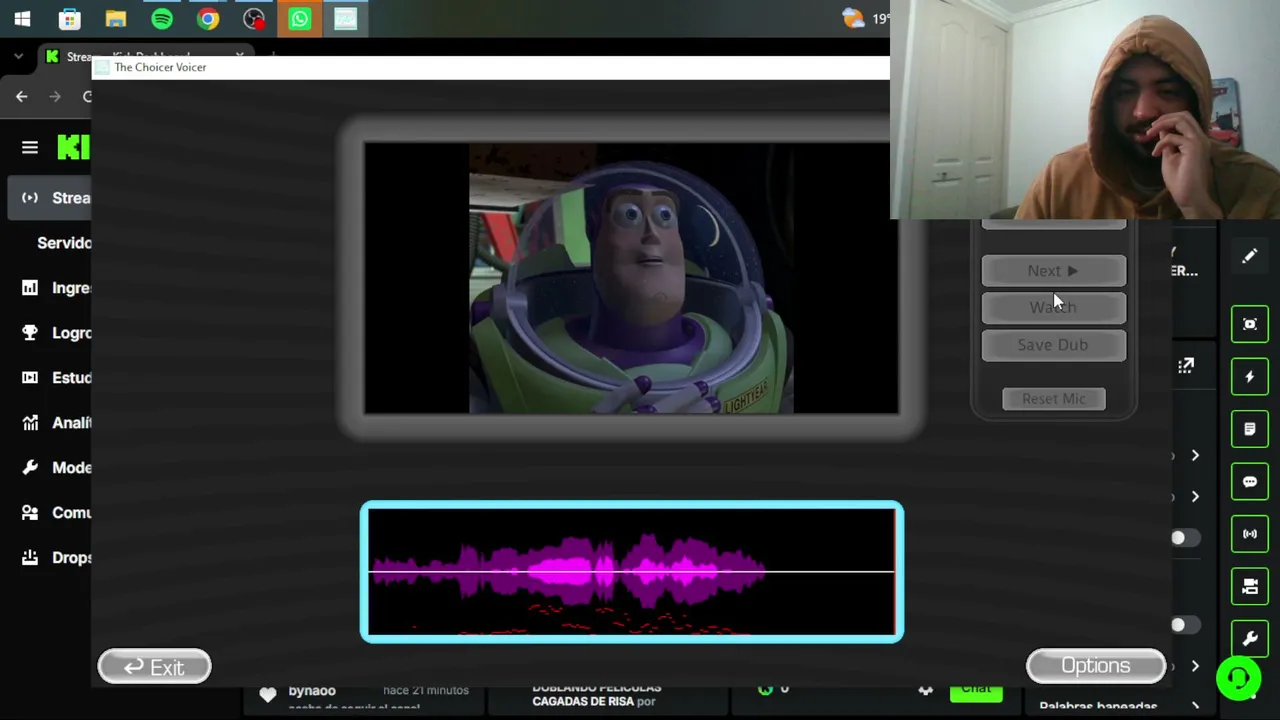Click the pink audio waveform display
Viewport: 1280px width, 720px height.
coord(632,572)
